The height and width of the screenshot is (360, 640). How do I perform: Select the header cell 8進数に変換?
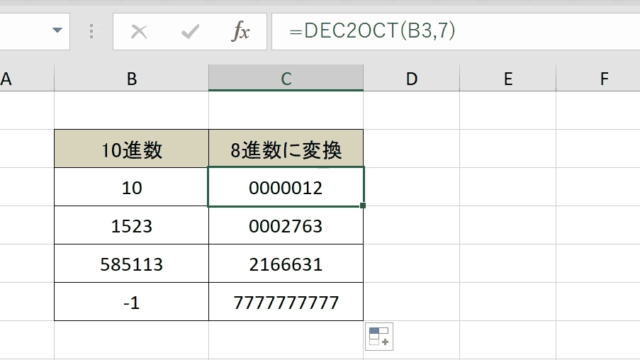click(286, 149)
